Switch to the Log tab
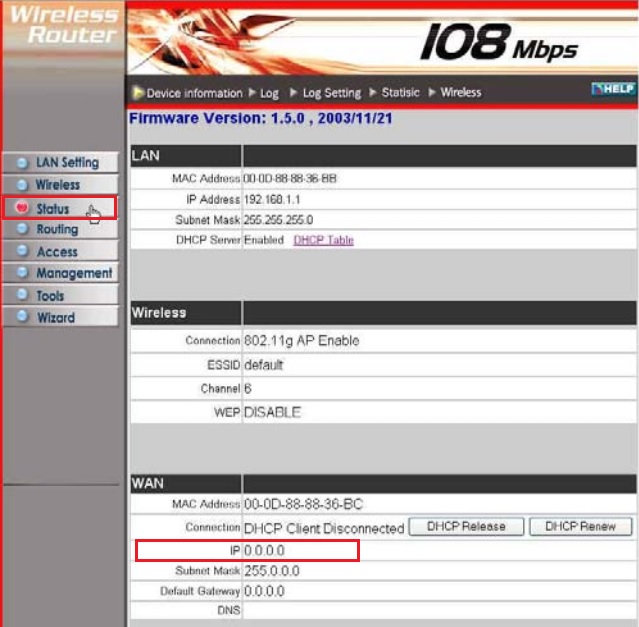The image size is (639, 627). coord(269,93)
